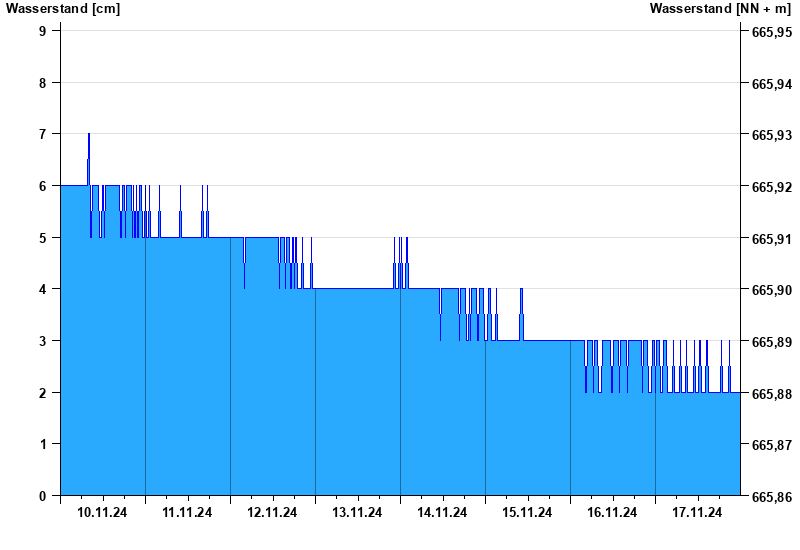Image resolution: width=800 pixels, height=550 pixels.
Task: Select the 16.11.24 date label
Action: tap(612, 513)
